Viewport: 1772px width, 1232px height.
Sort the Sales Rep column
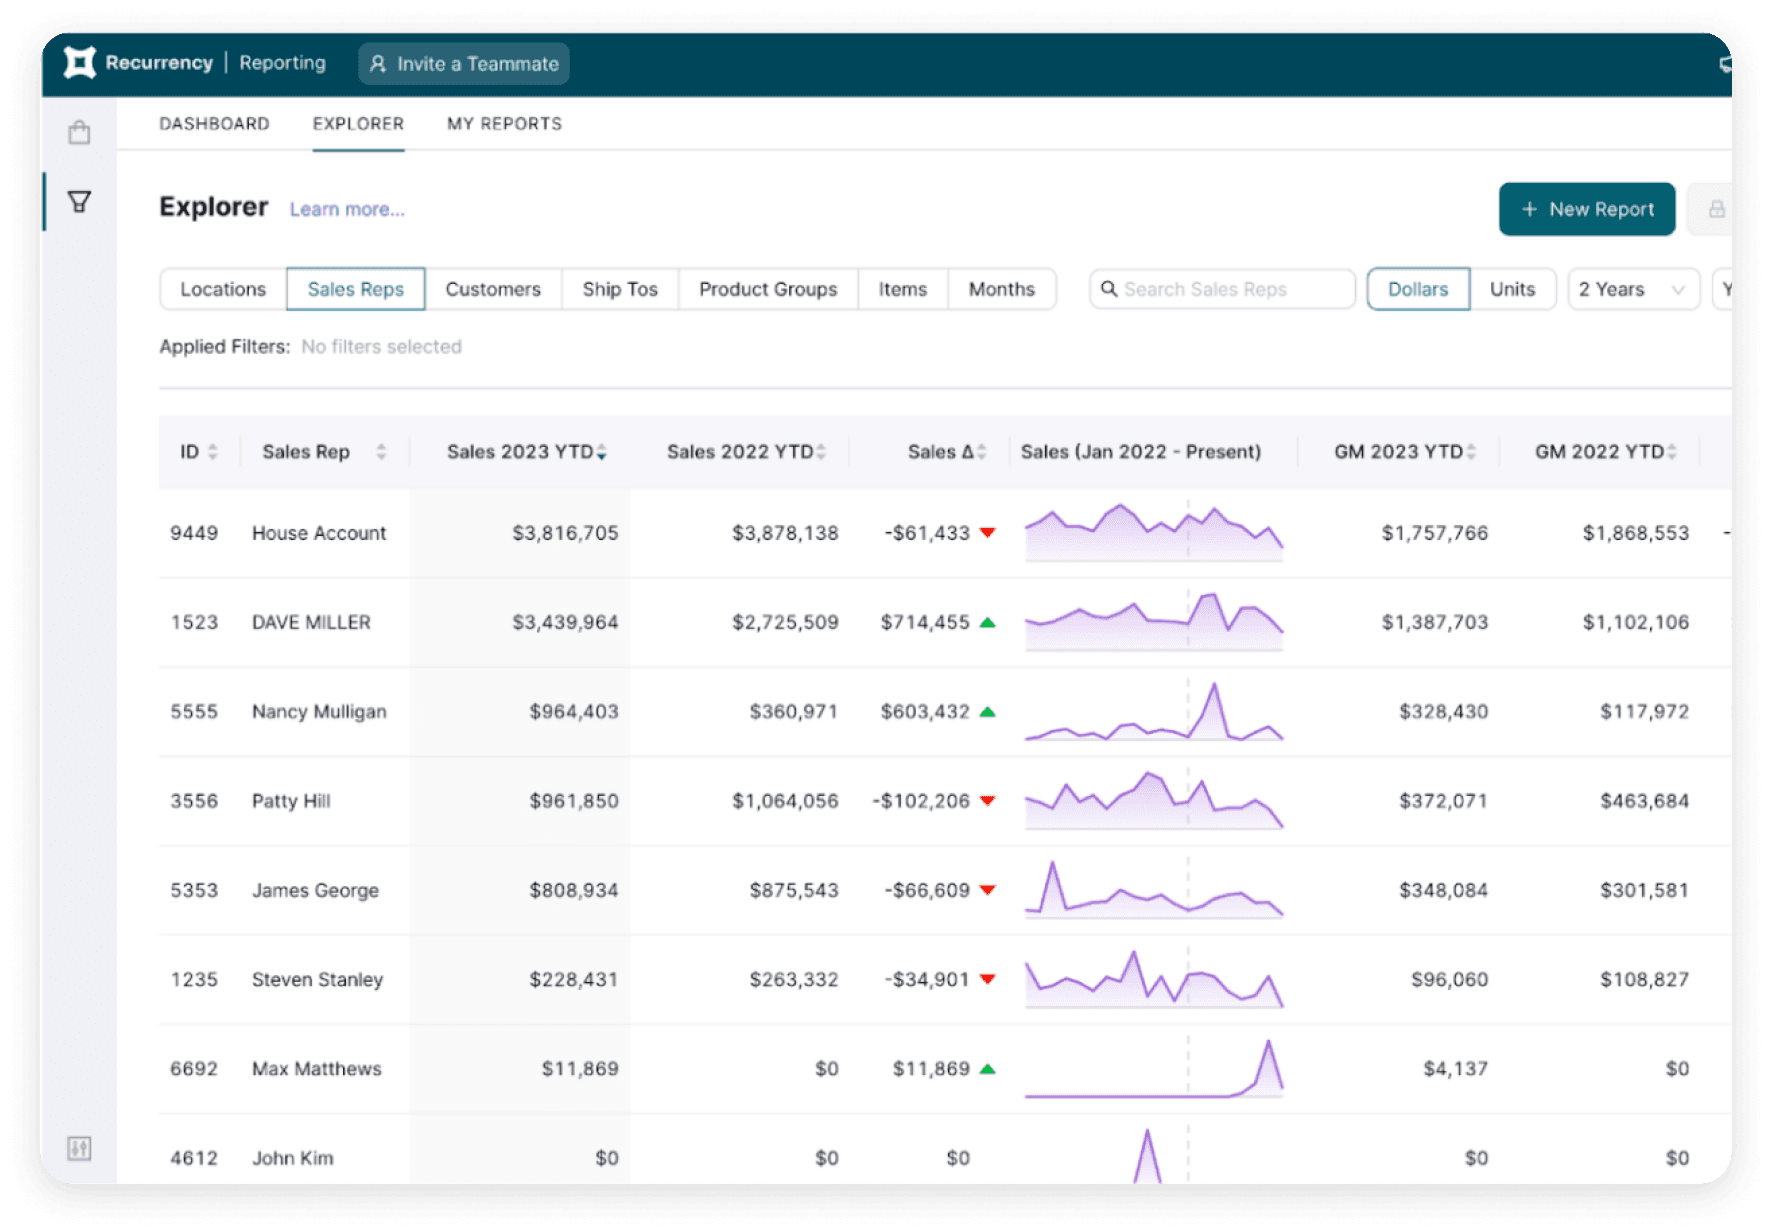[x=381, y=452]
